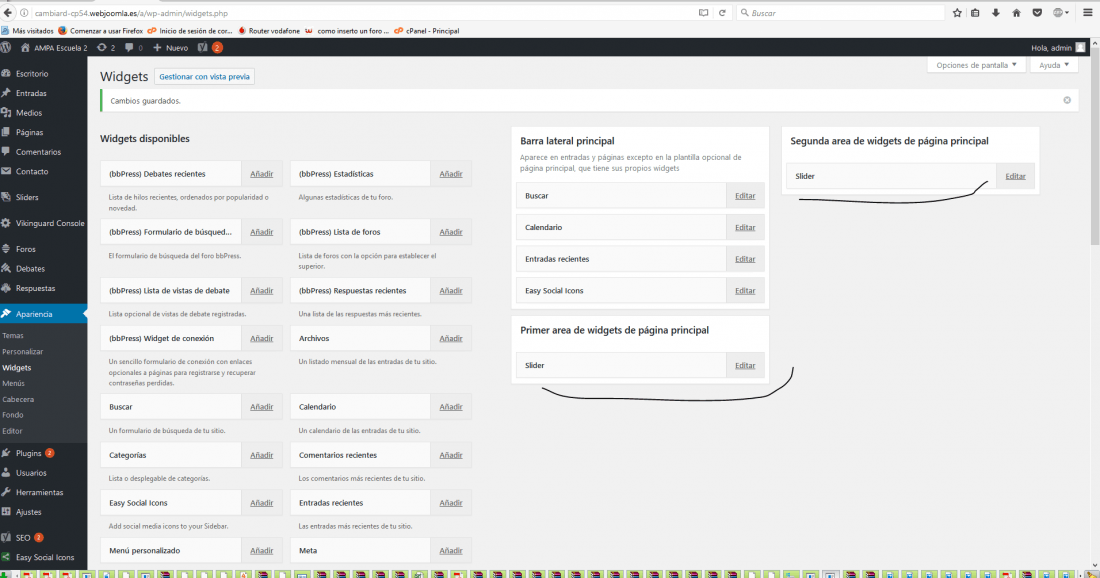Dismiss the Cambios guardados notice
Image resolution: width=1100 pixels, height=578 pixels.
pyautogui.click(x=1067, y=100)
